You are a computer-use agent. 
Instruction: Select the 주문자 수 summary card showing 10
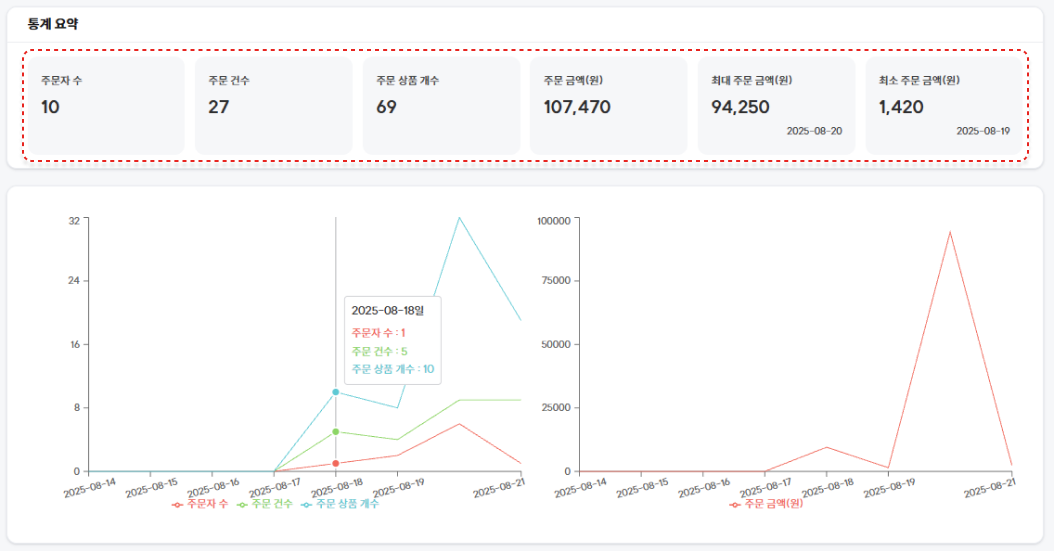tap(104, 106)
